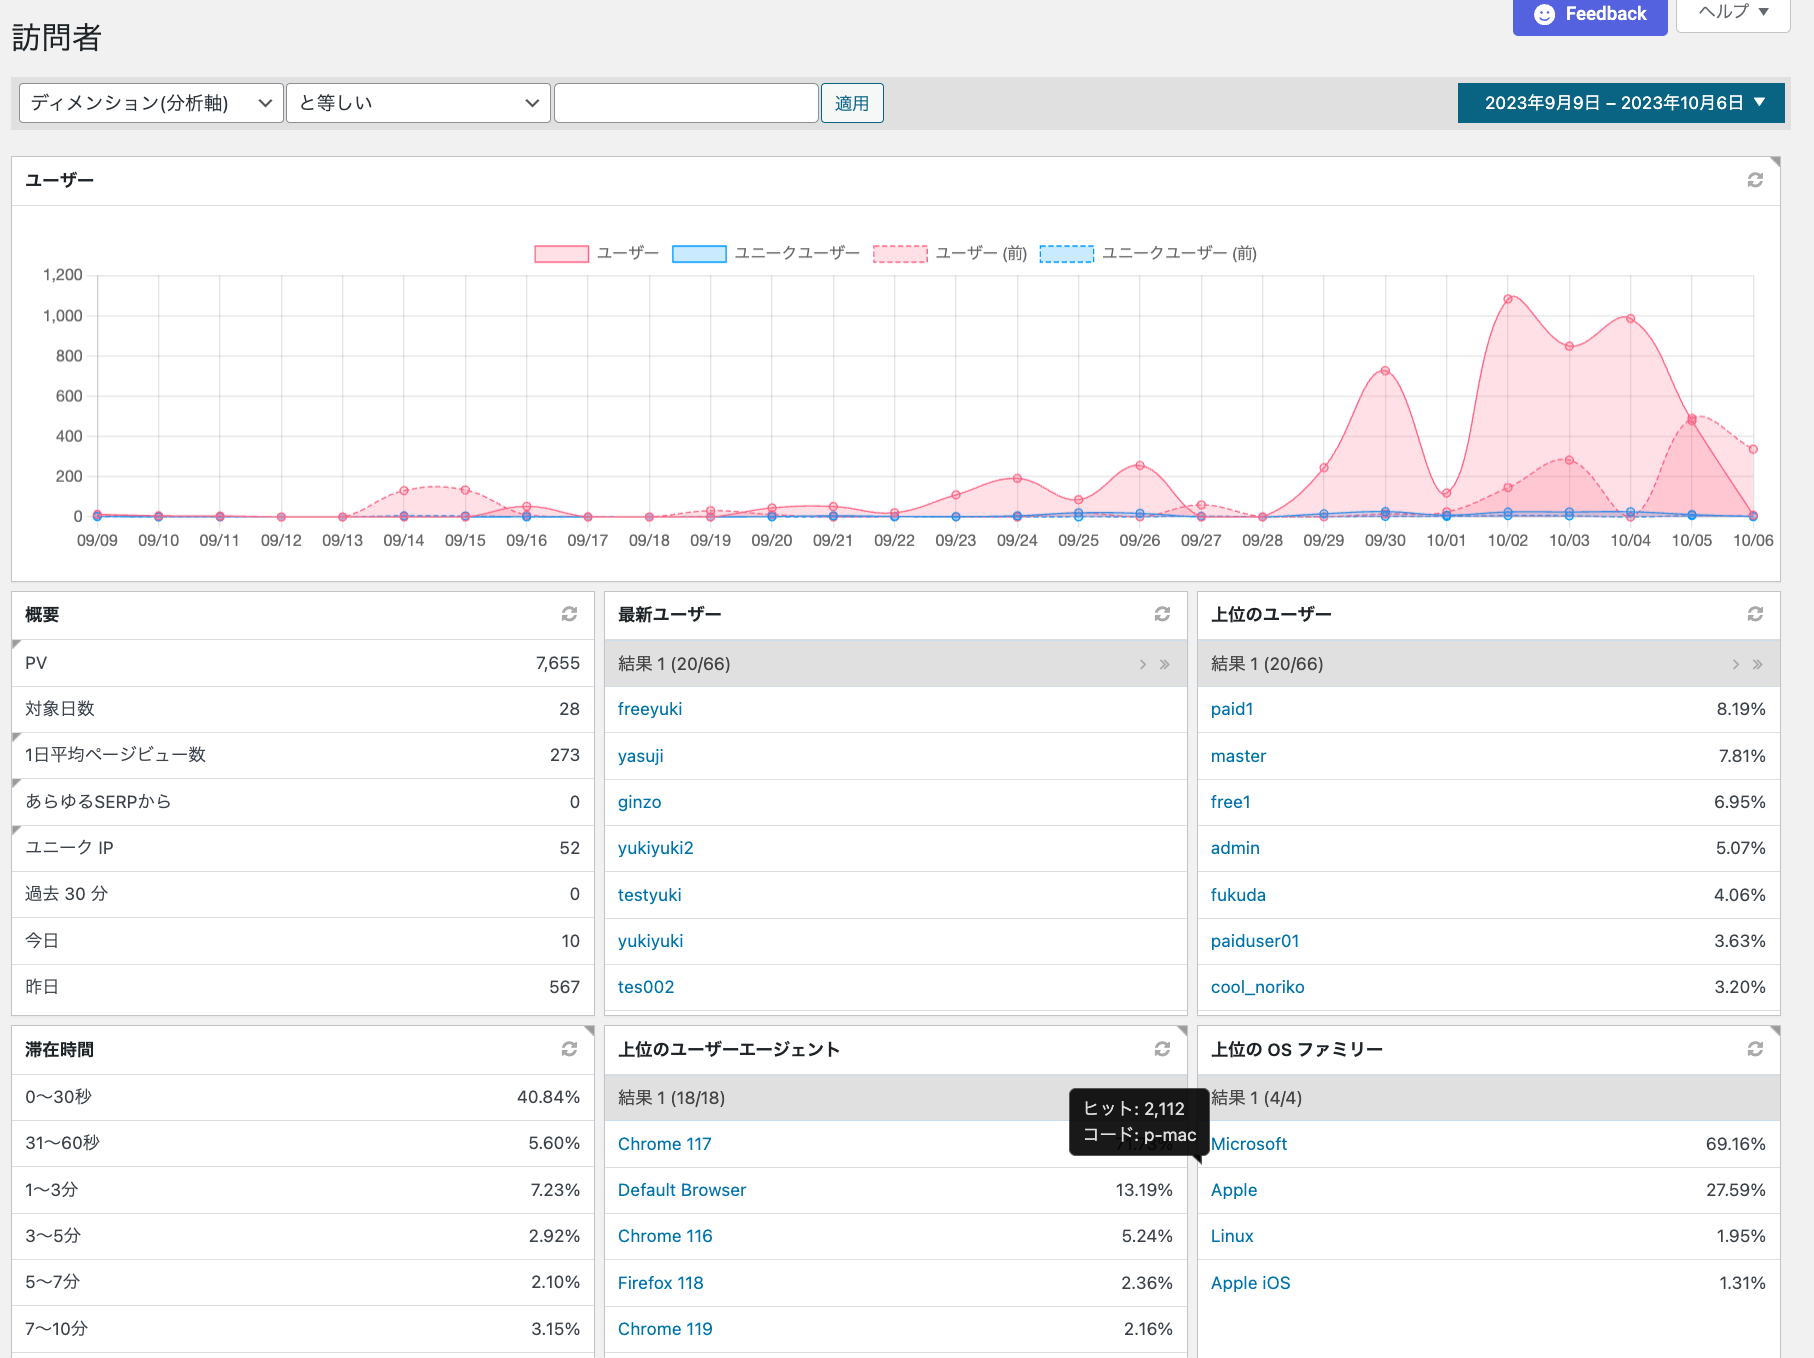Toggle ユーザー (前) dashed legend series
Viewport: 1814px width, 1358px height.
pos(900,254)
